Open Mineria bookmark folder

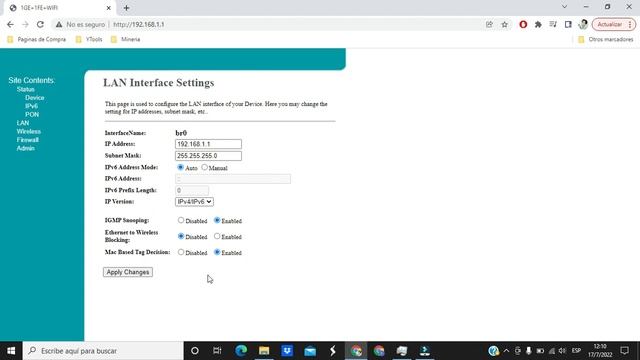pos(125,40)
